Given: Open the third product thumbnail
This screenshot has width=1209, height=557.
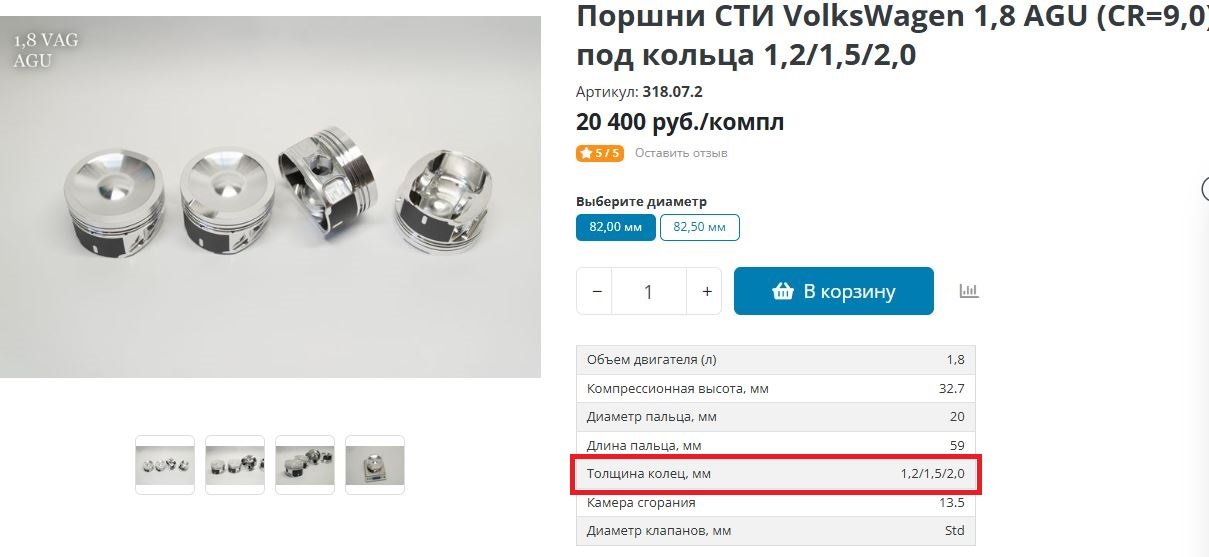Looking at the screenshot, I should 305,465.
